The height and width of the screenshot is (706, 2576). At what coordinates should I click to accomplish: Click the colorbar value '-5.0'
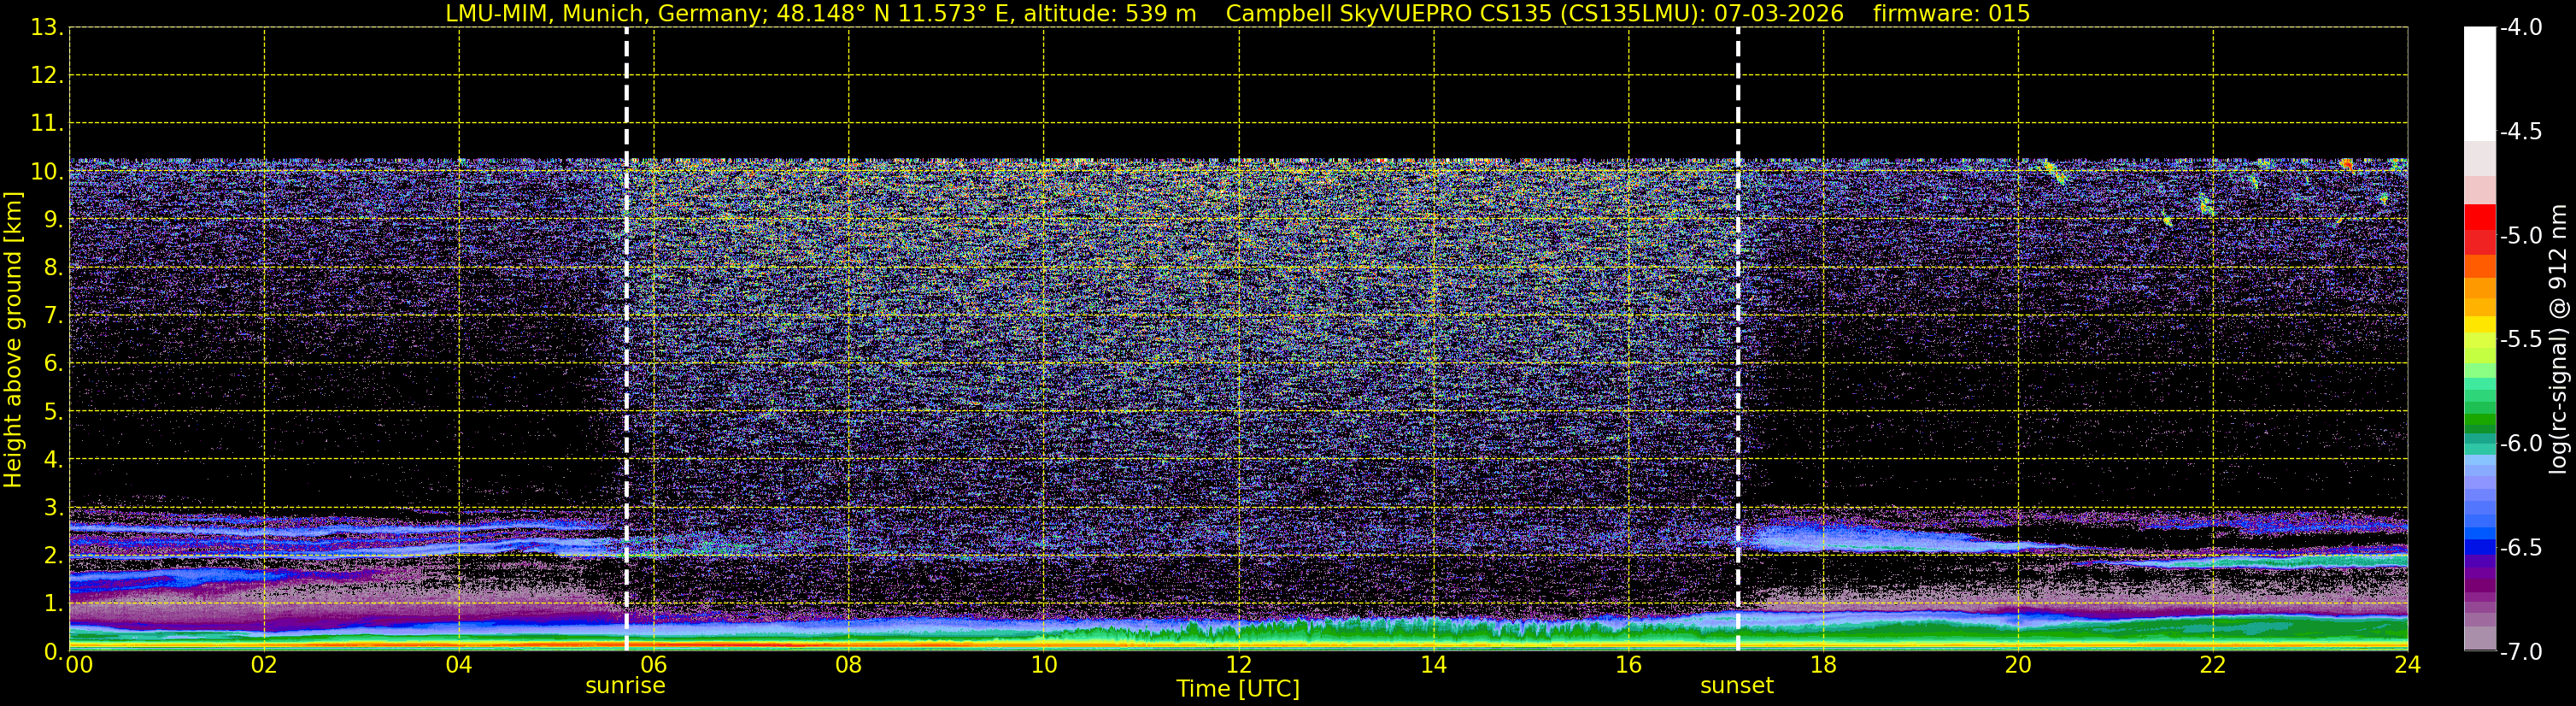point(2520,236)
